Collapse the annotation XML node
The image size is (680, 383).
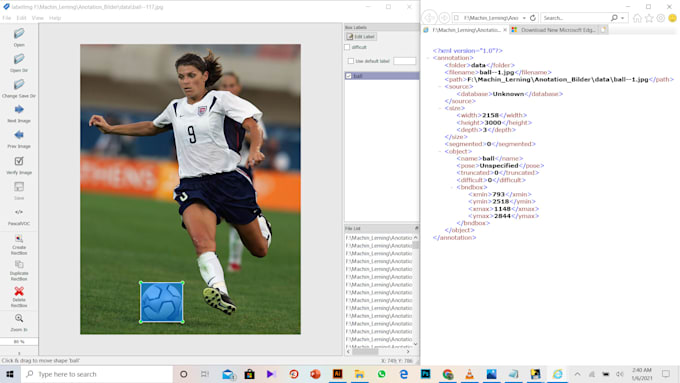click(x=428, y=58)
